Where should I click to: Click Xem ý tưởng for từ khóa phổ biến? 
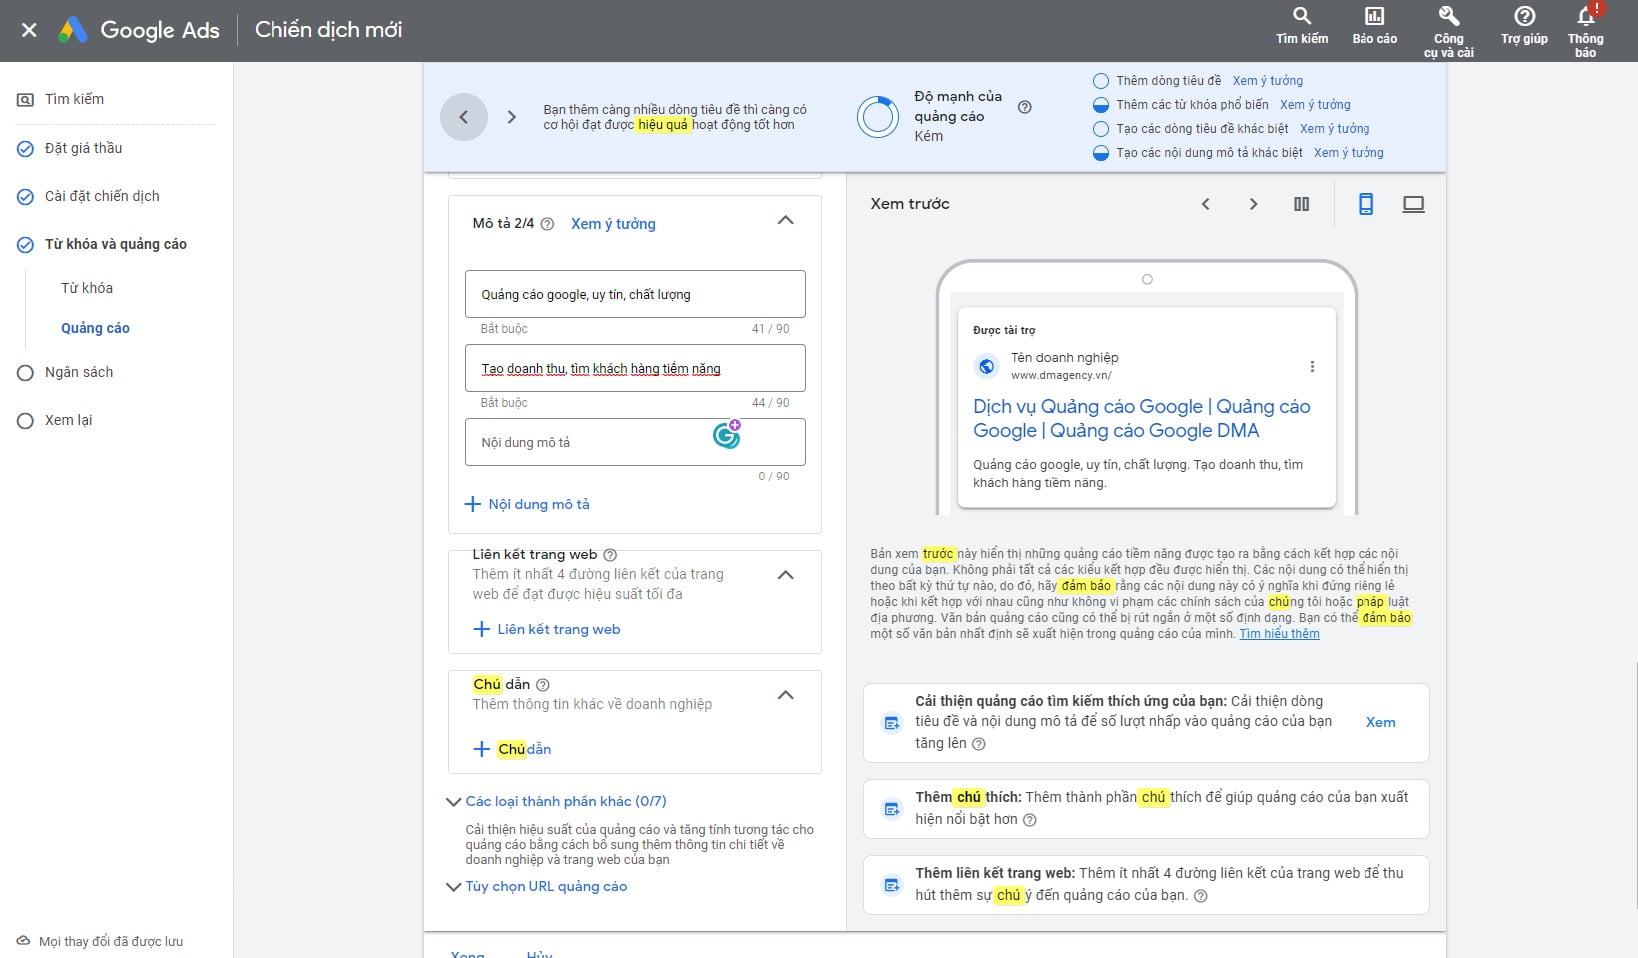[1315, 105]
